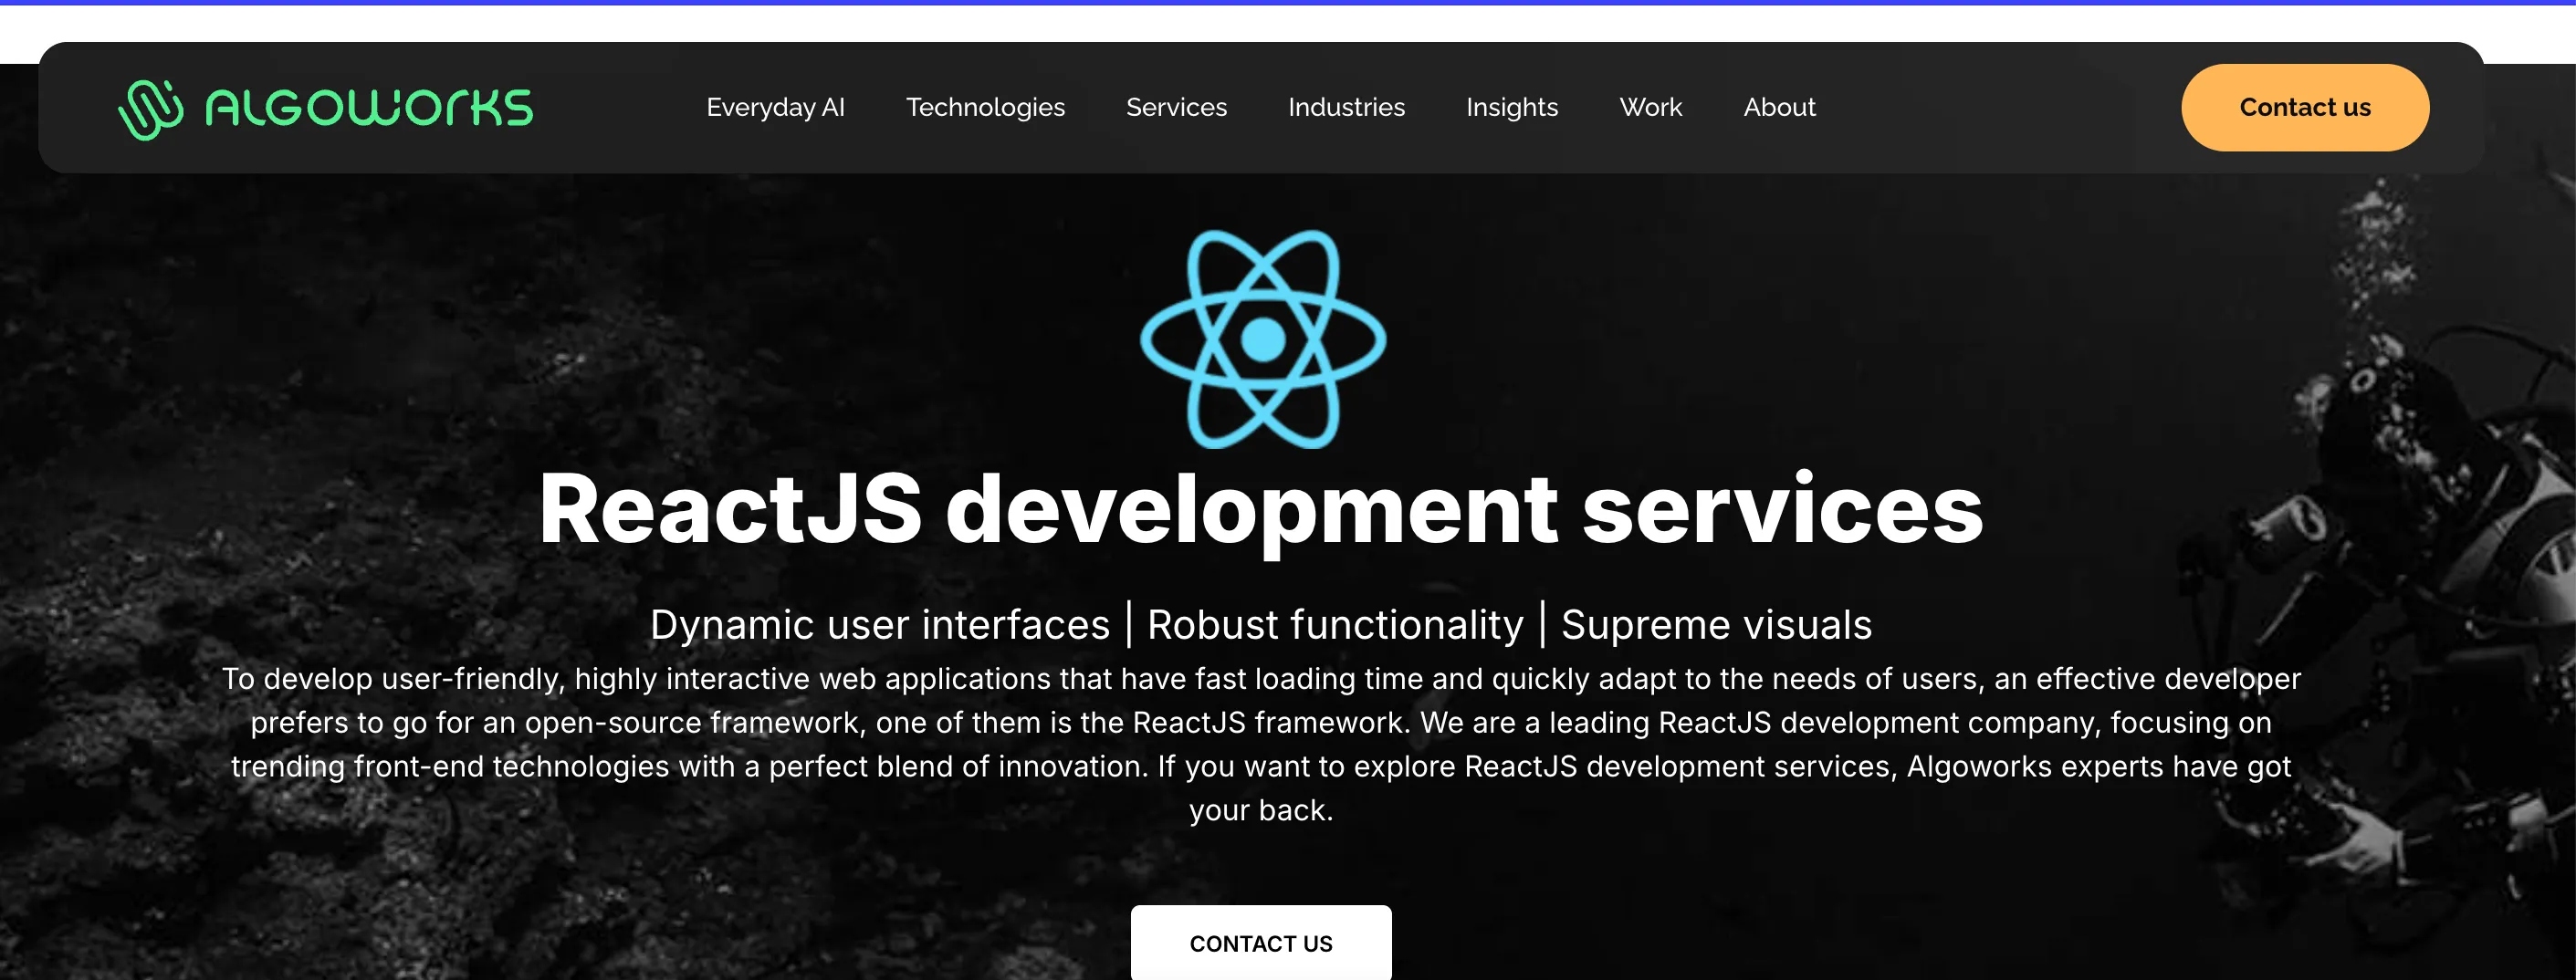Open Insights from the navbar

coord(1512,107)
